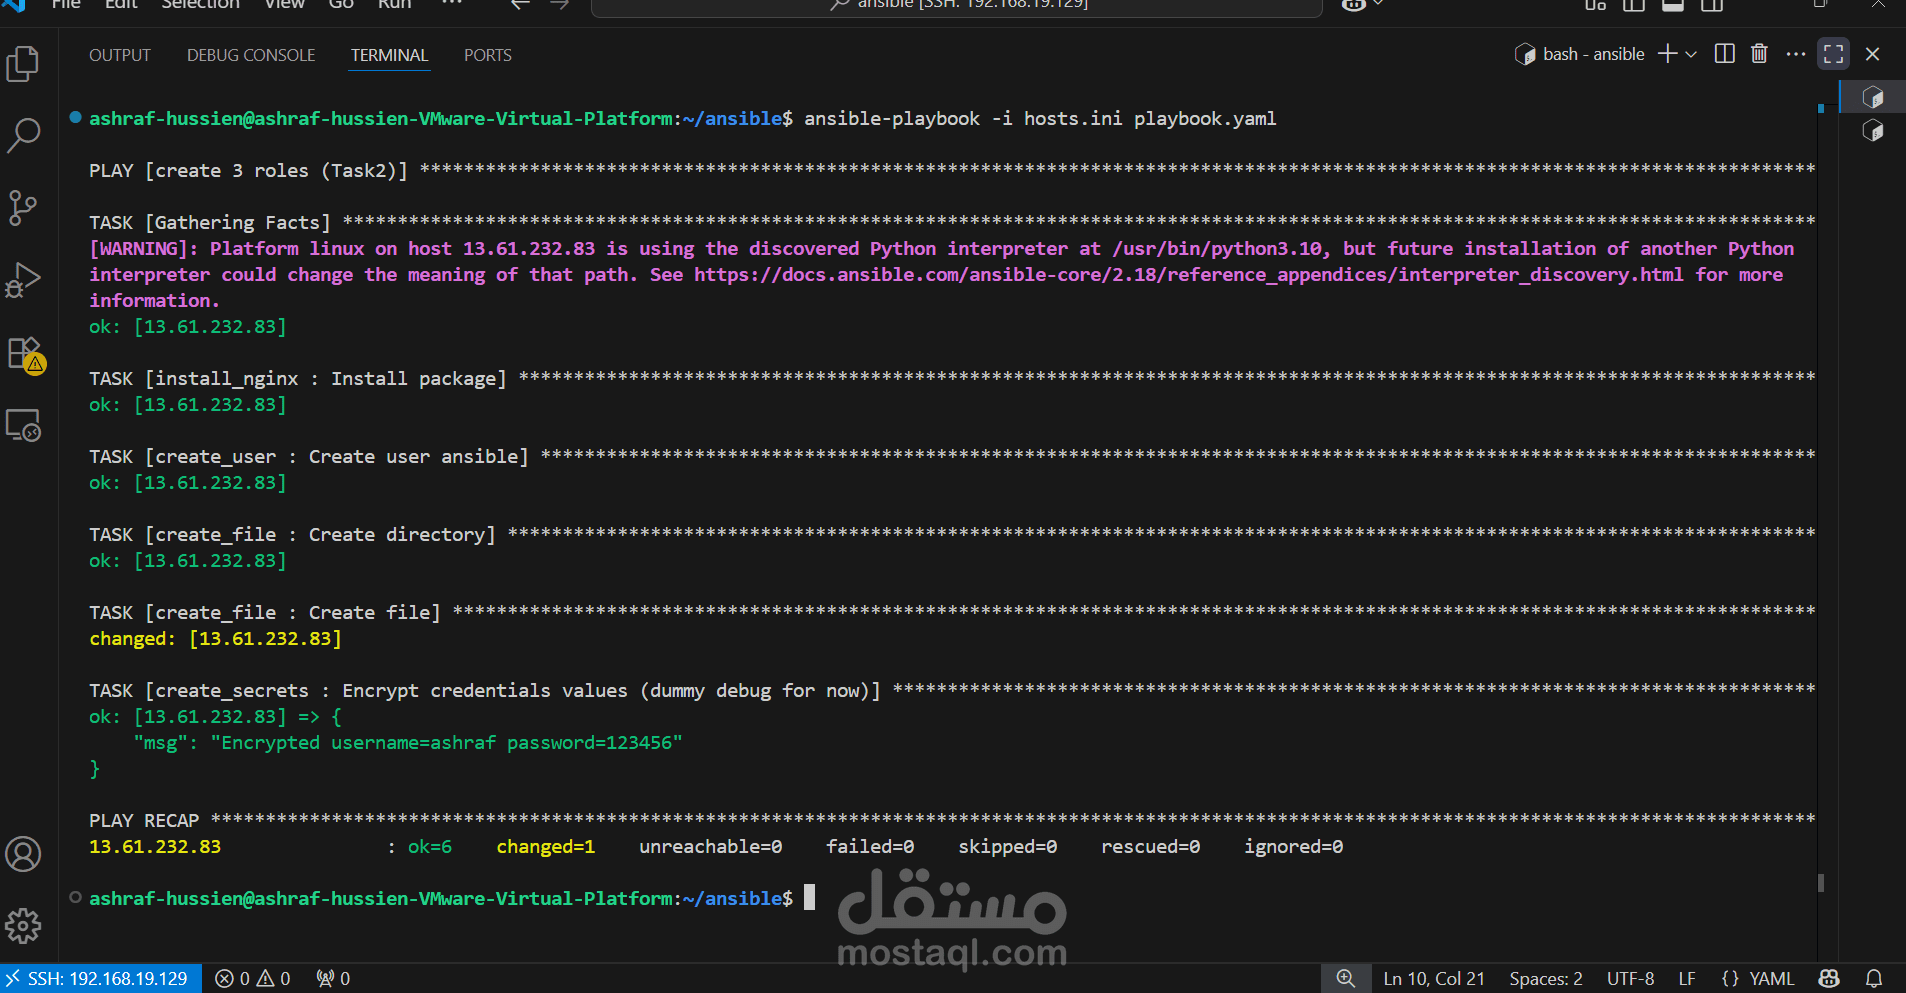The image size is (1906, 993).
Task: Open the menu bar overflow menu
Action: [451, 4]
